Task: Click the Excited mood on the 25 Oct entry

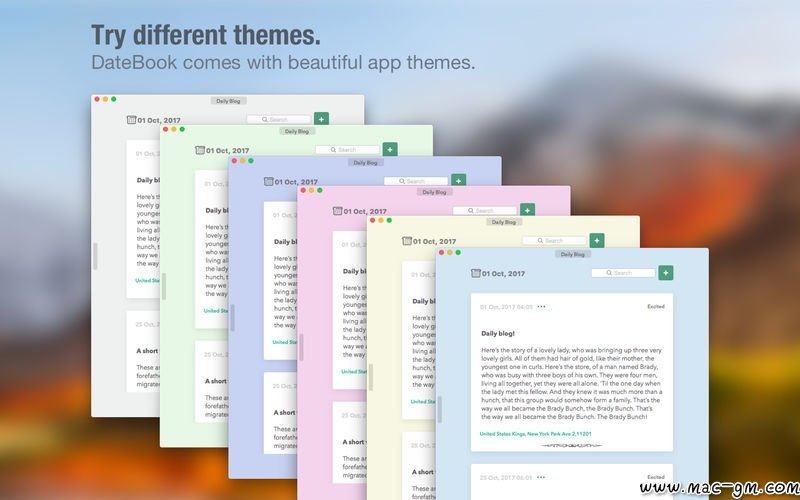Action: coord(656,478)
